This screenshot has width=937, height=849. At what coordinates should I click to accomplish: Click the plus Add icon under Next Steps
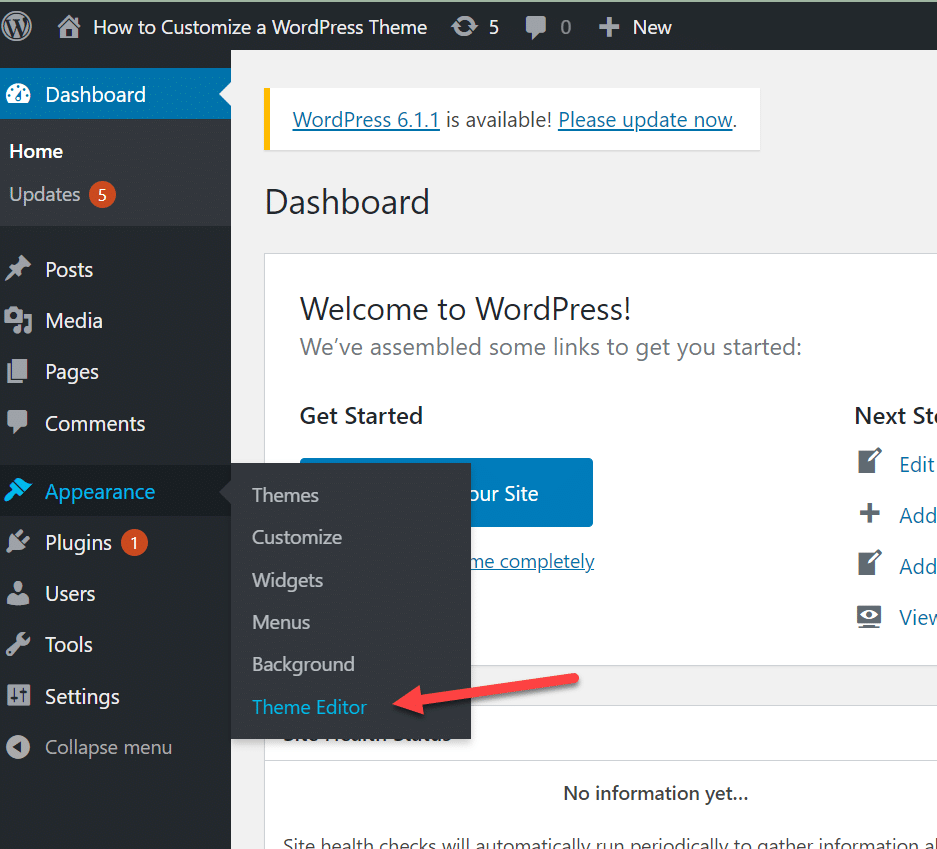(x=869, y=513)
